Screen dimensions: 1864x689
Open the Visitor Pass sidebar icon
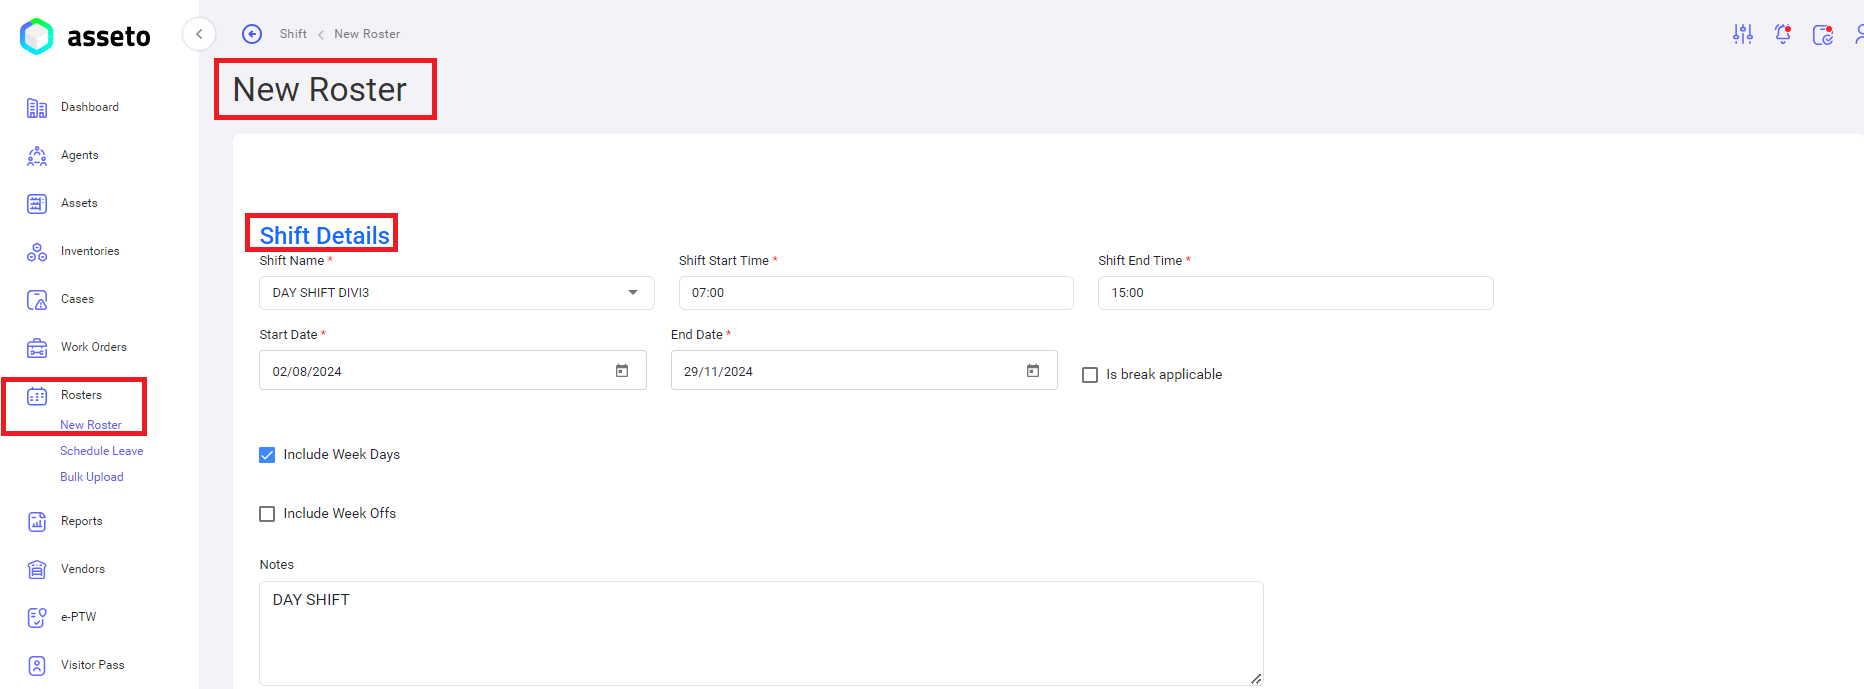pyautogui.click(x=37, y=666)
